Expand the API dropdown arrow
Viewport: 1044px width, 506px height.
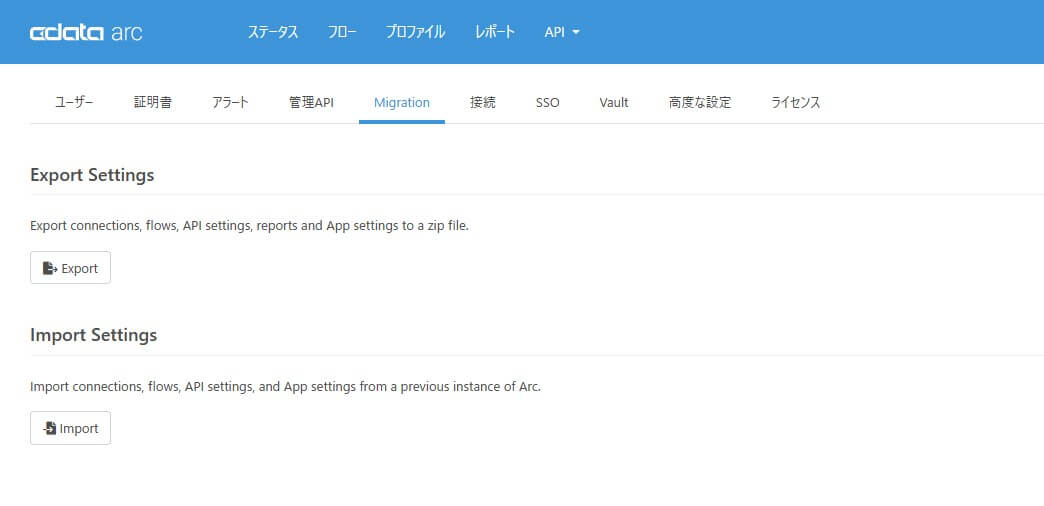click(x=576, y=32)
